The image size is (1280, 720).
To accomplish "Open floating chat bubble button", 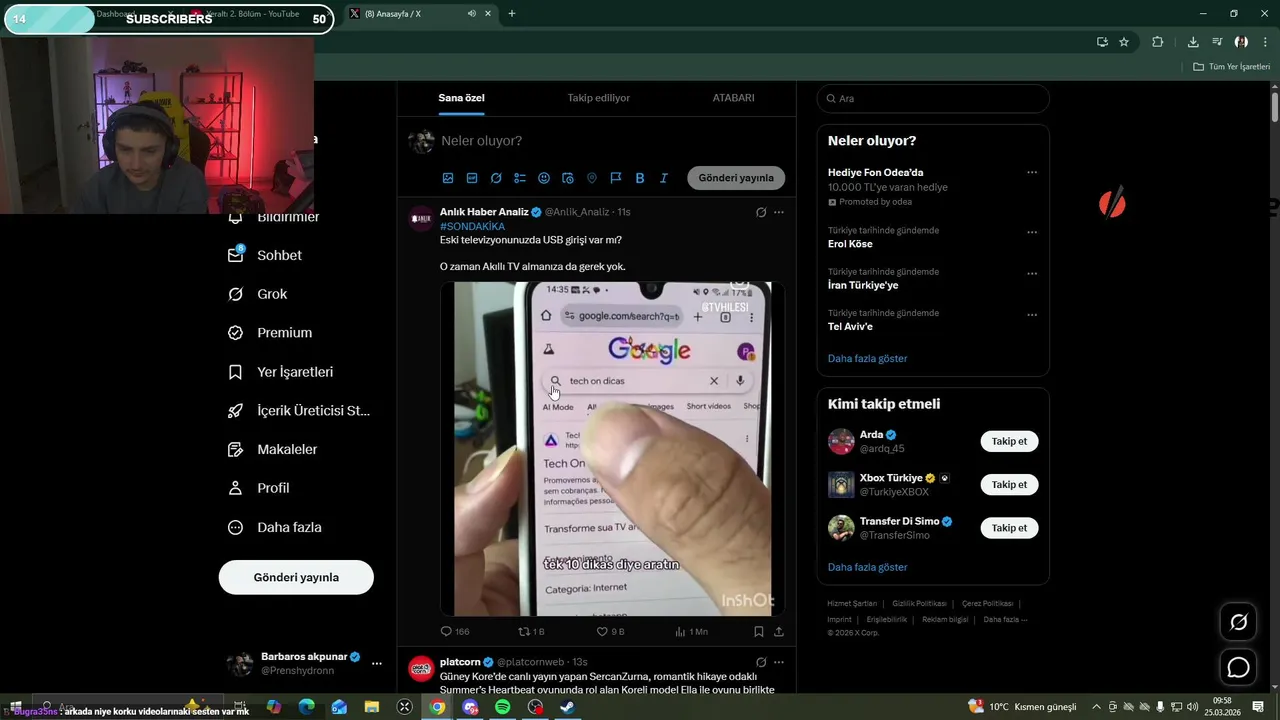I will point(1238,667).
